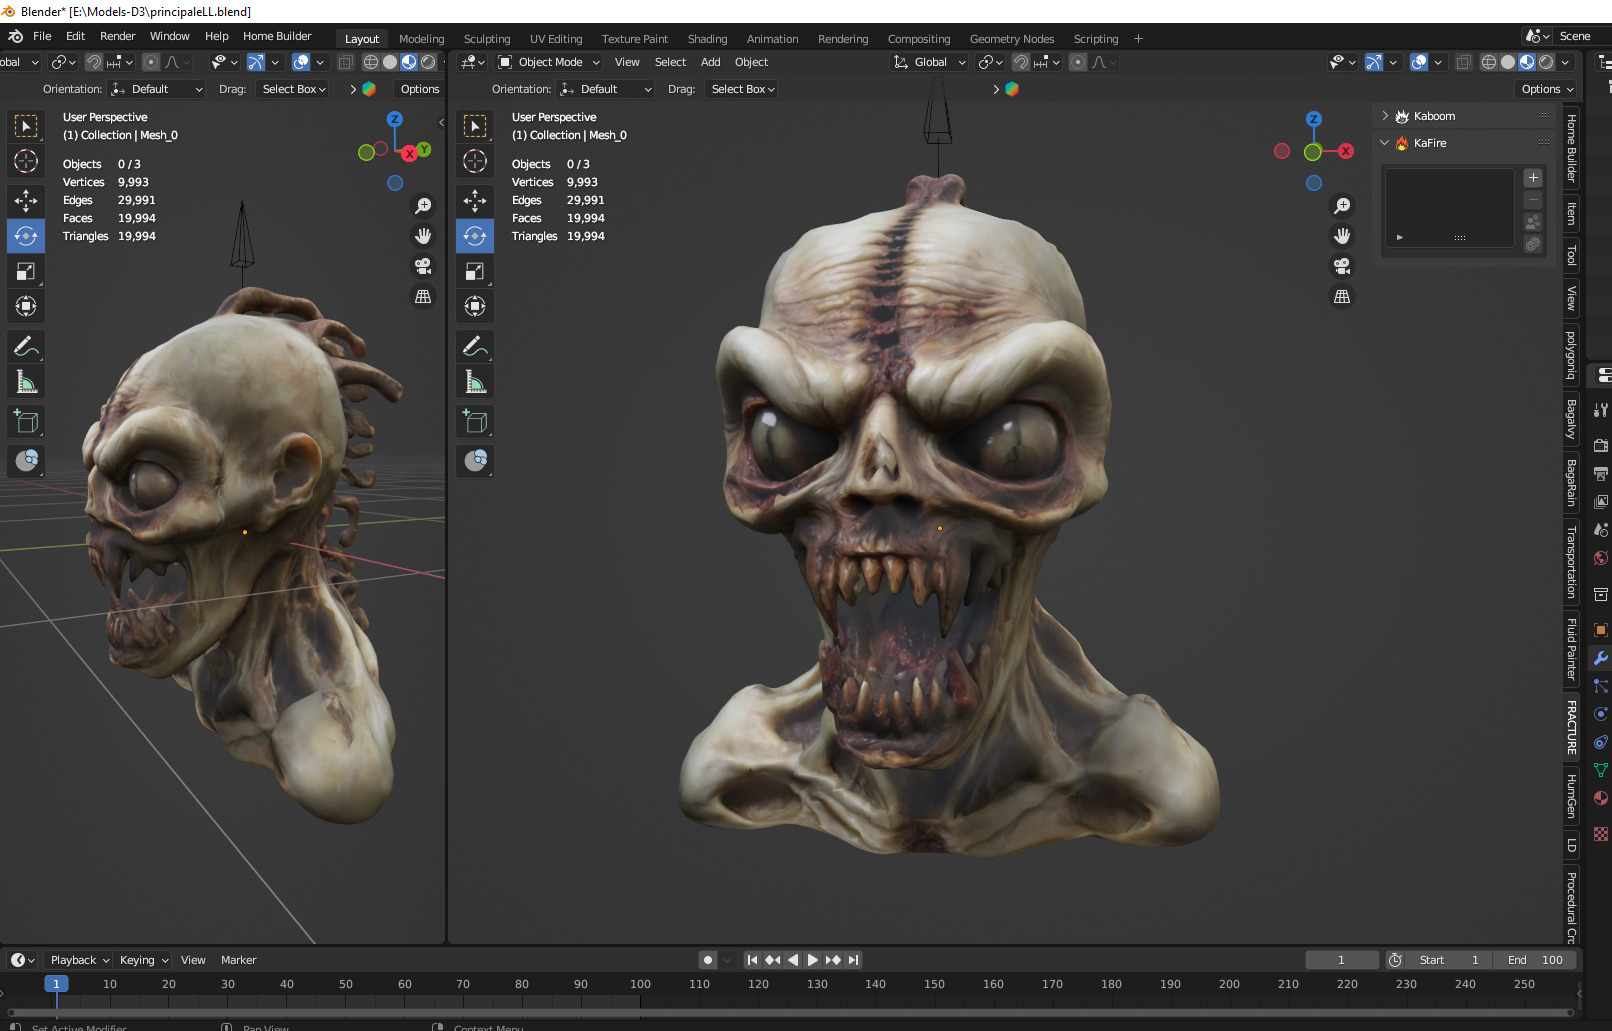Open Drag Select Box dropdown in right viewport
Image resolution: width=1612 pixels, height=1031 pixels.
pos(742,89)
